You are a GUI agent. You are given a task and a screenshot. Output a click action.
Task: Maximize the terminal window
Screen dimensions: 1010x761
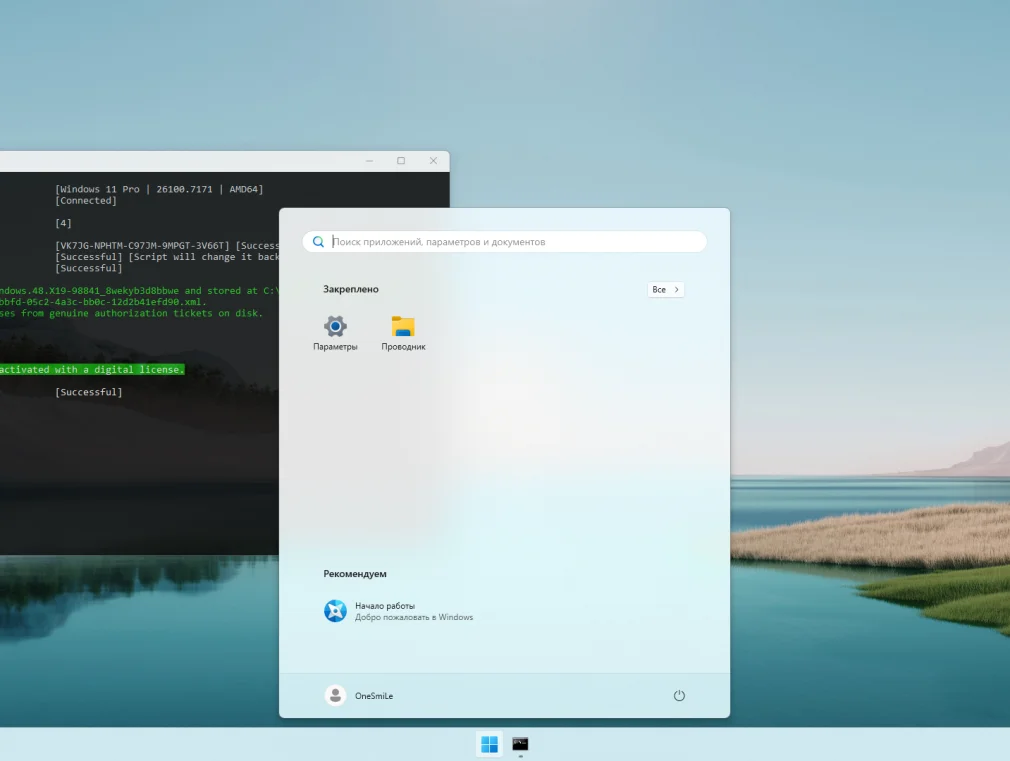[401, 161]
